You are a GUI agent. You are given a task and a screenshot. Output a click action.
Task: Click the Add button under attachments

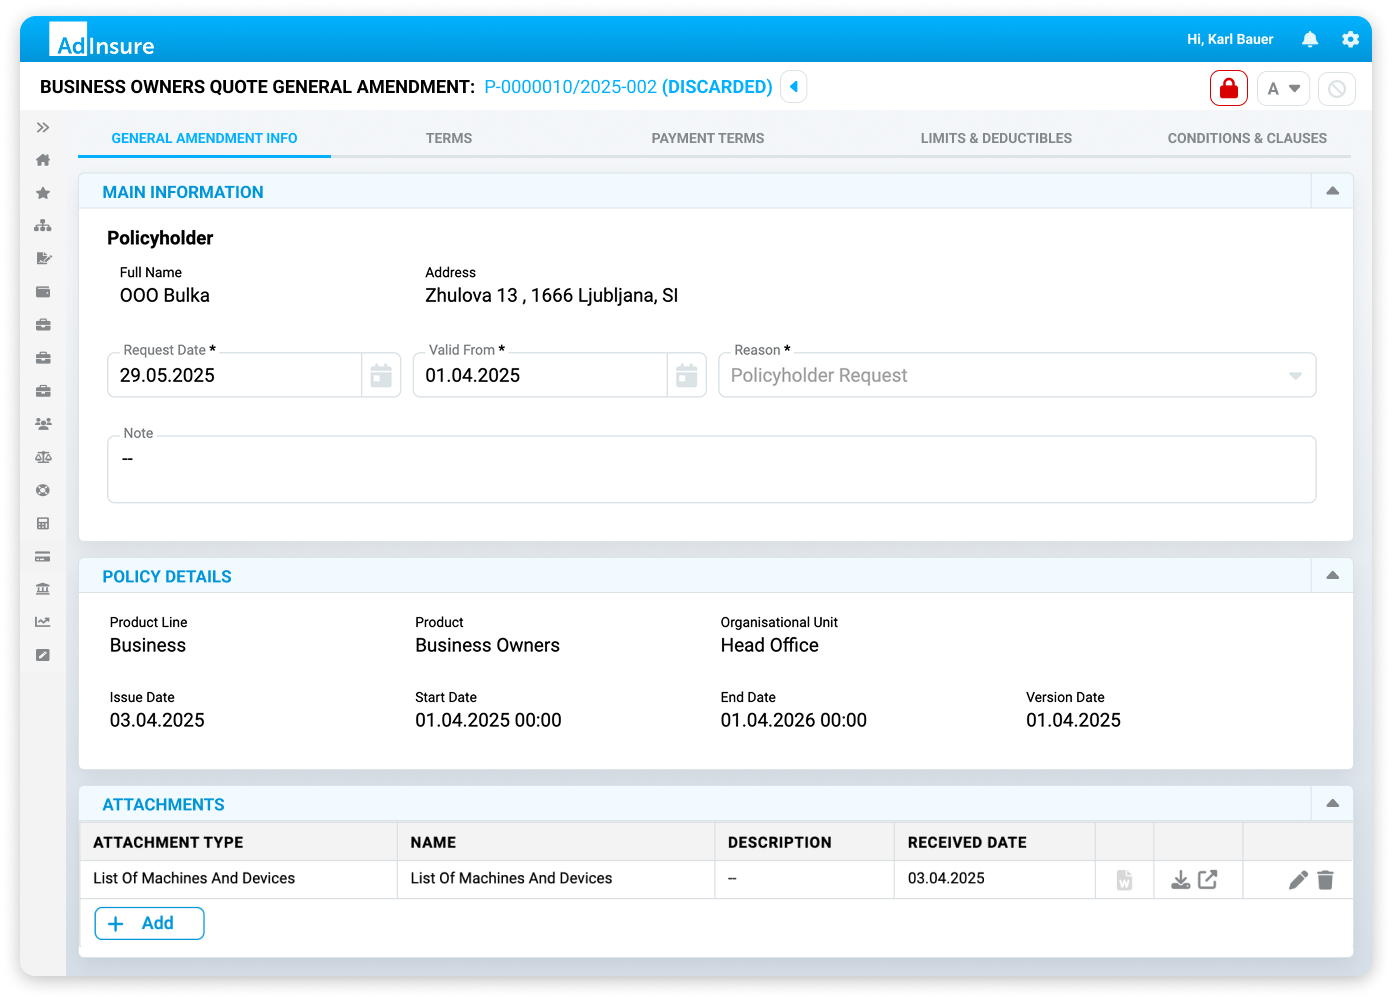click(x=149, y=923)
